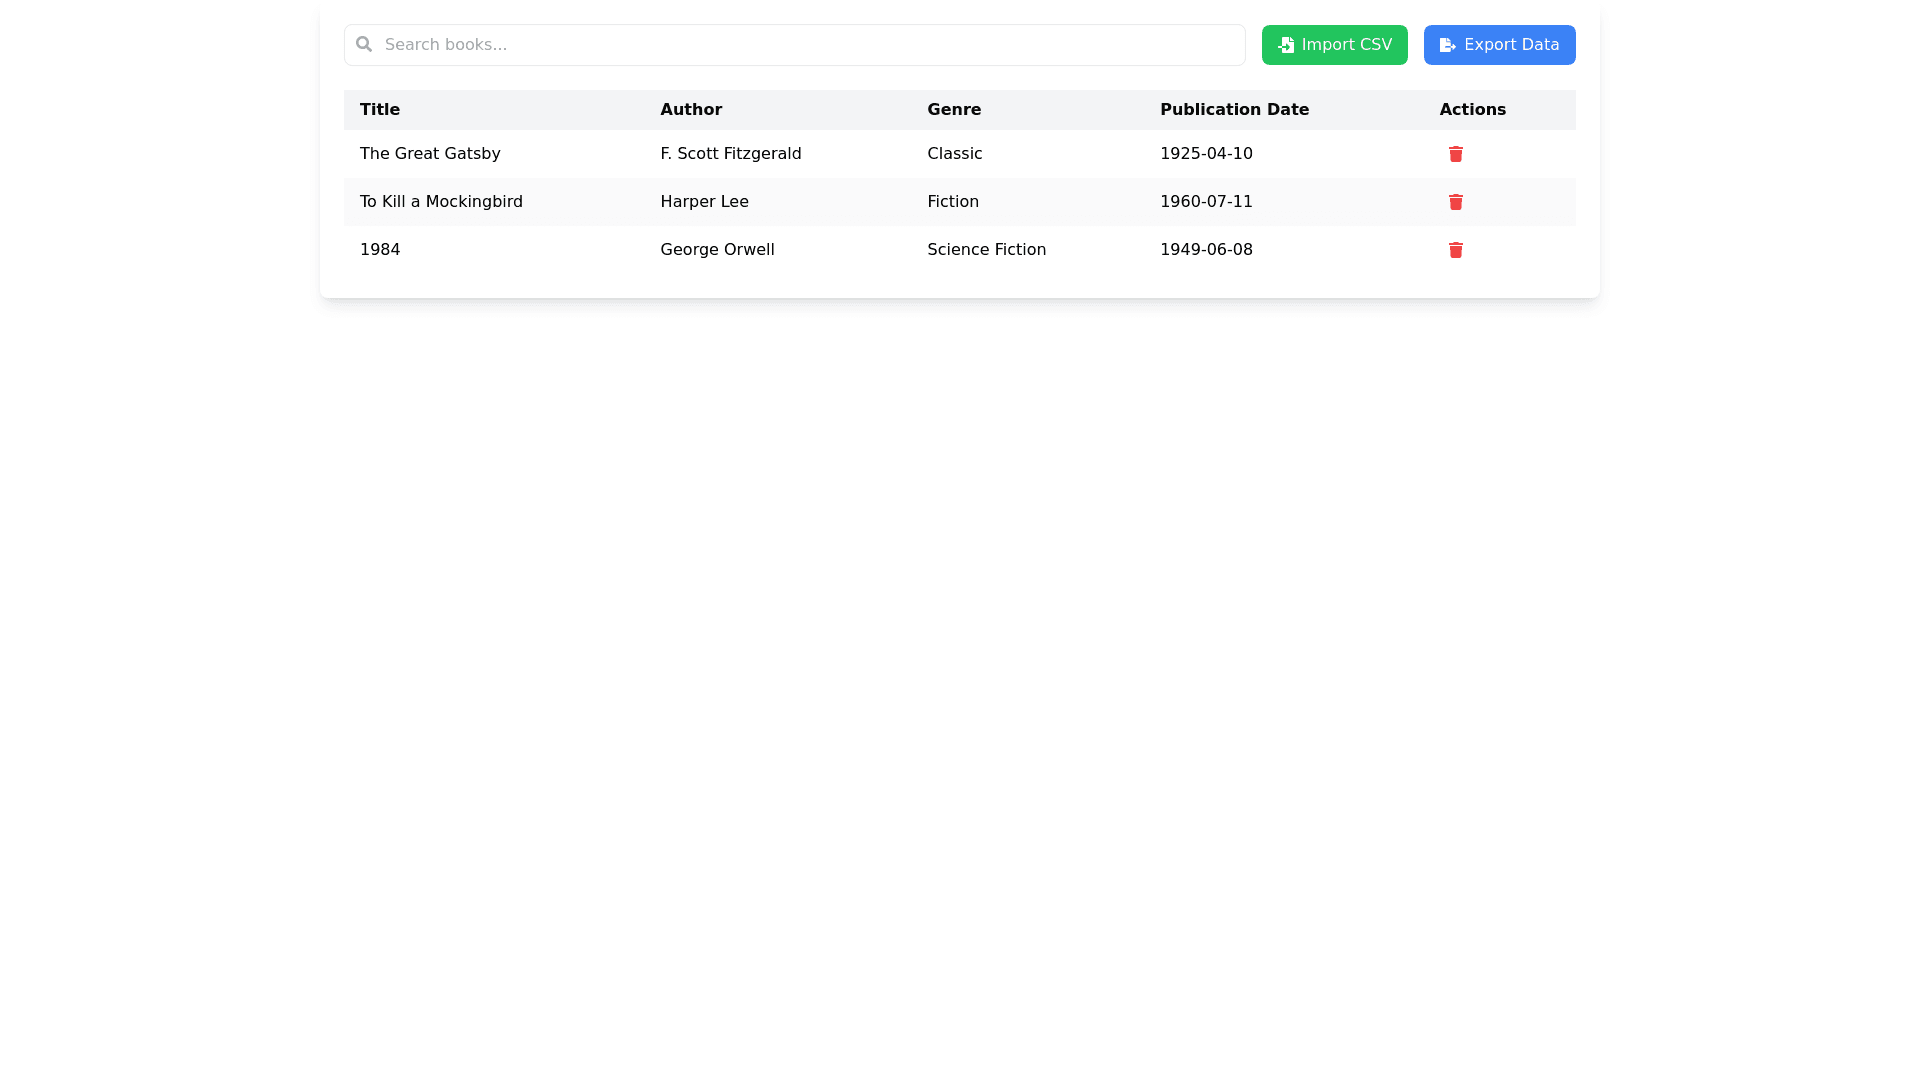Click the Title column header
Image resolution: width=1920 pixels, height=1080 pixels.
pos(380,110)
